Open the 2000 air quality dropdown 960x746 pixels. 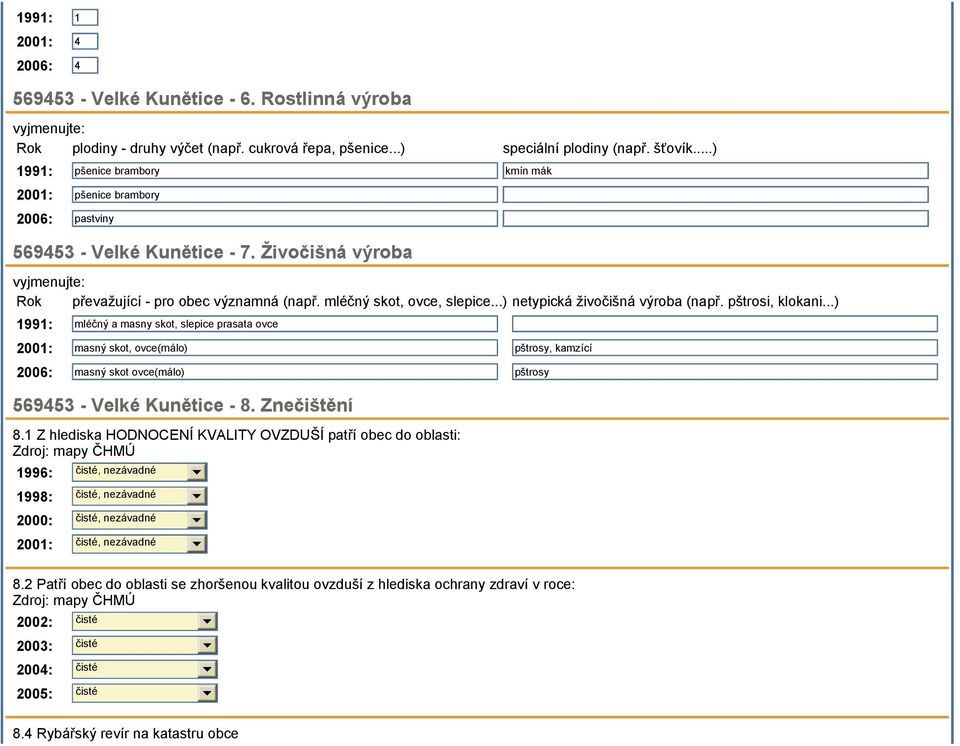tap(140, 520)
